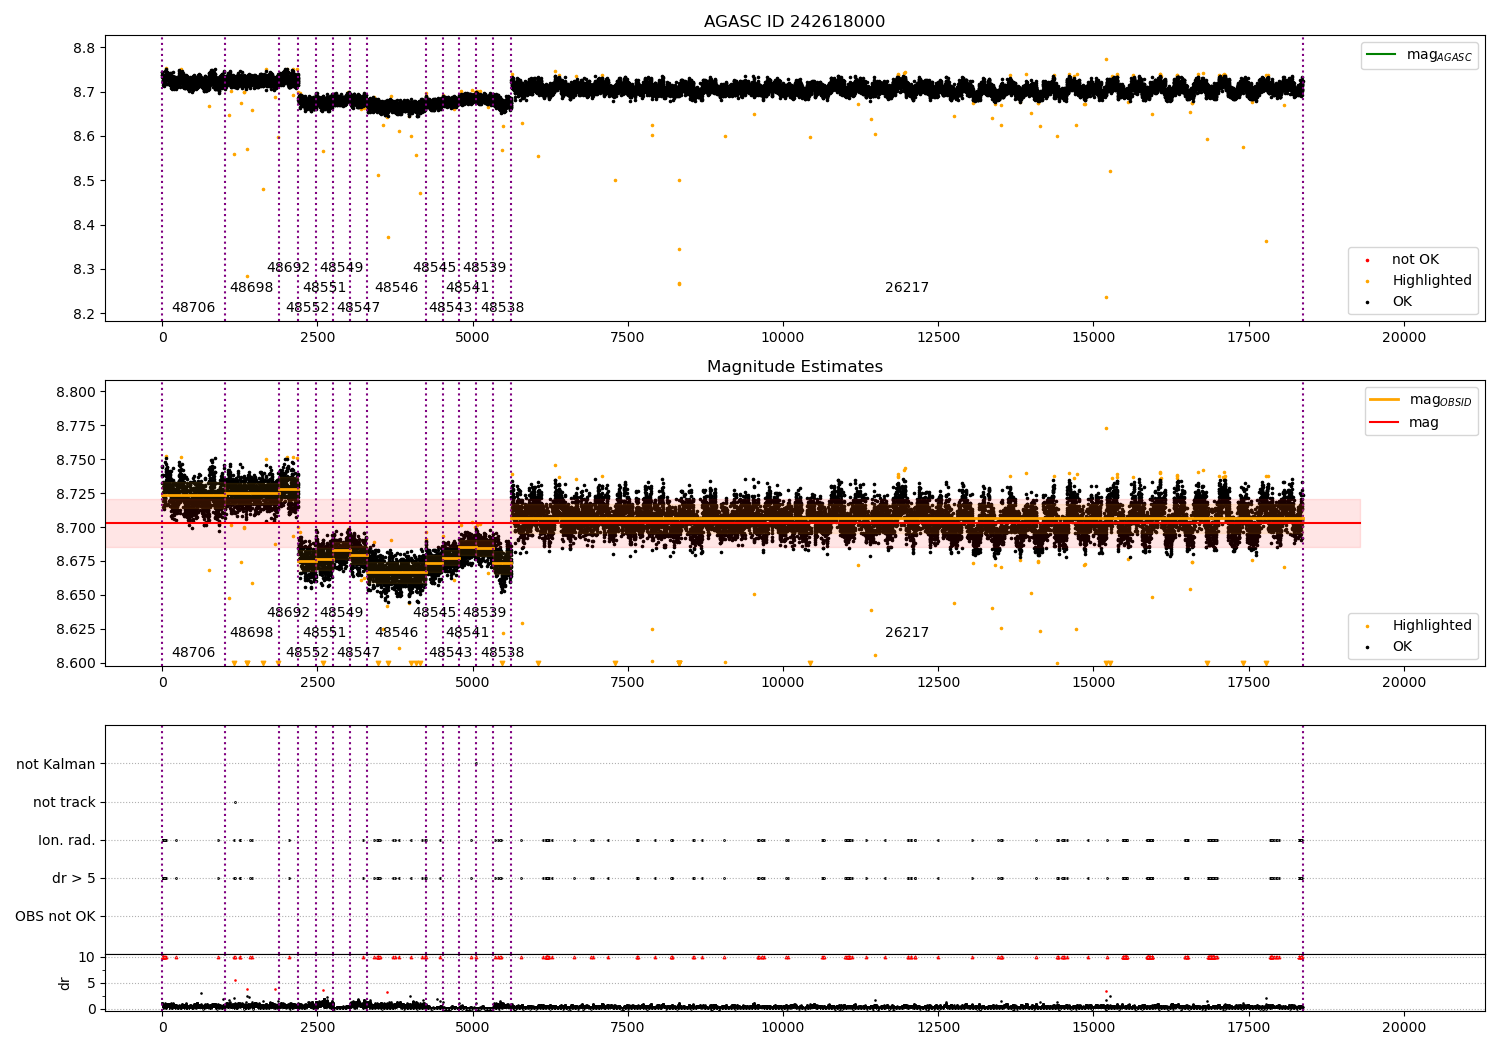Click x-axis tick 10000 under the dr plot
This screenshot has height=1050, width=1500.
click(783, 1028)
